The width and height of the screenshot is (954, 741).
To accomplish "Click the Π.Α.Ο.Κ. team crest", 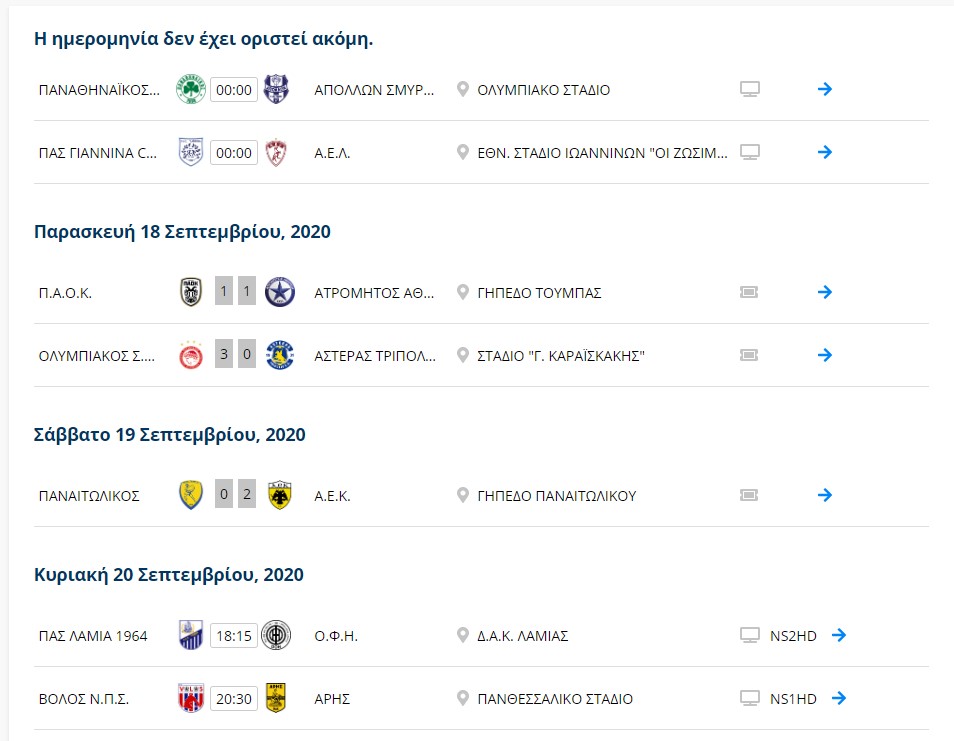I will tap(191, 292).
